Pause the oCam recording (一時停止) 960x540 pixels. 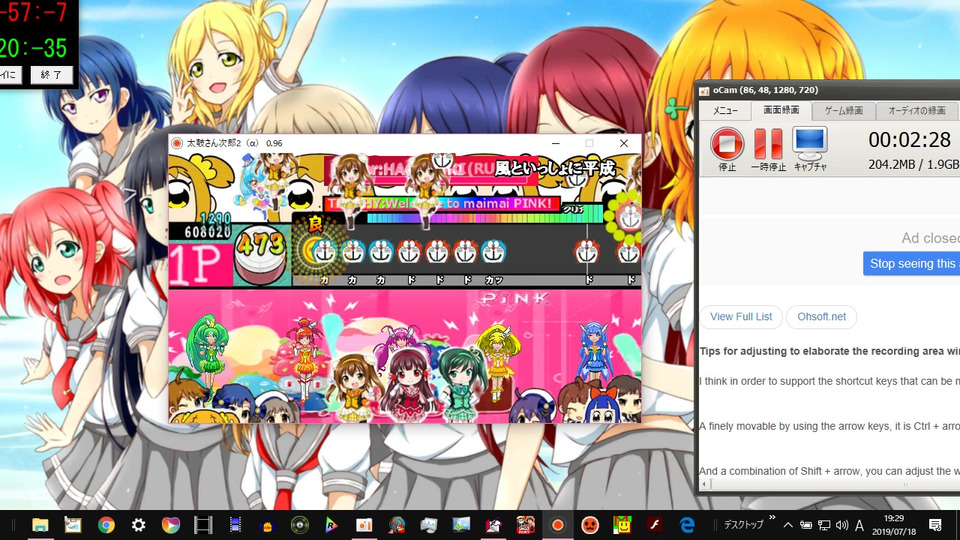pyautogui.click(x=768, y=149)
